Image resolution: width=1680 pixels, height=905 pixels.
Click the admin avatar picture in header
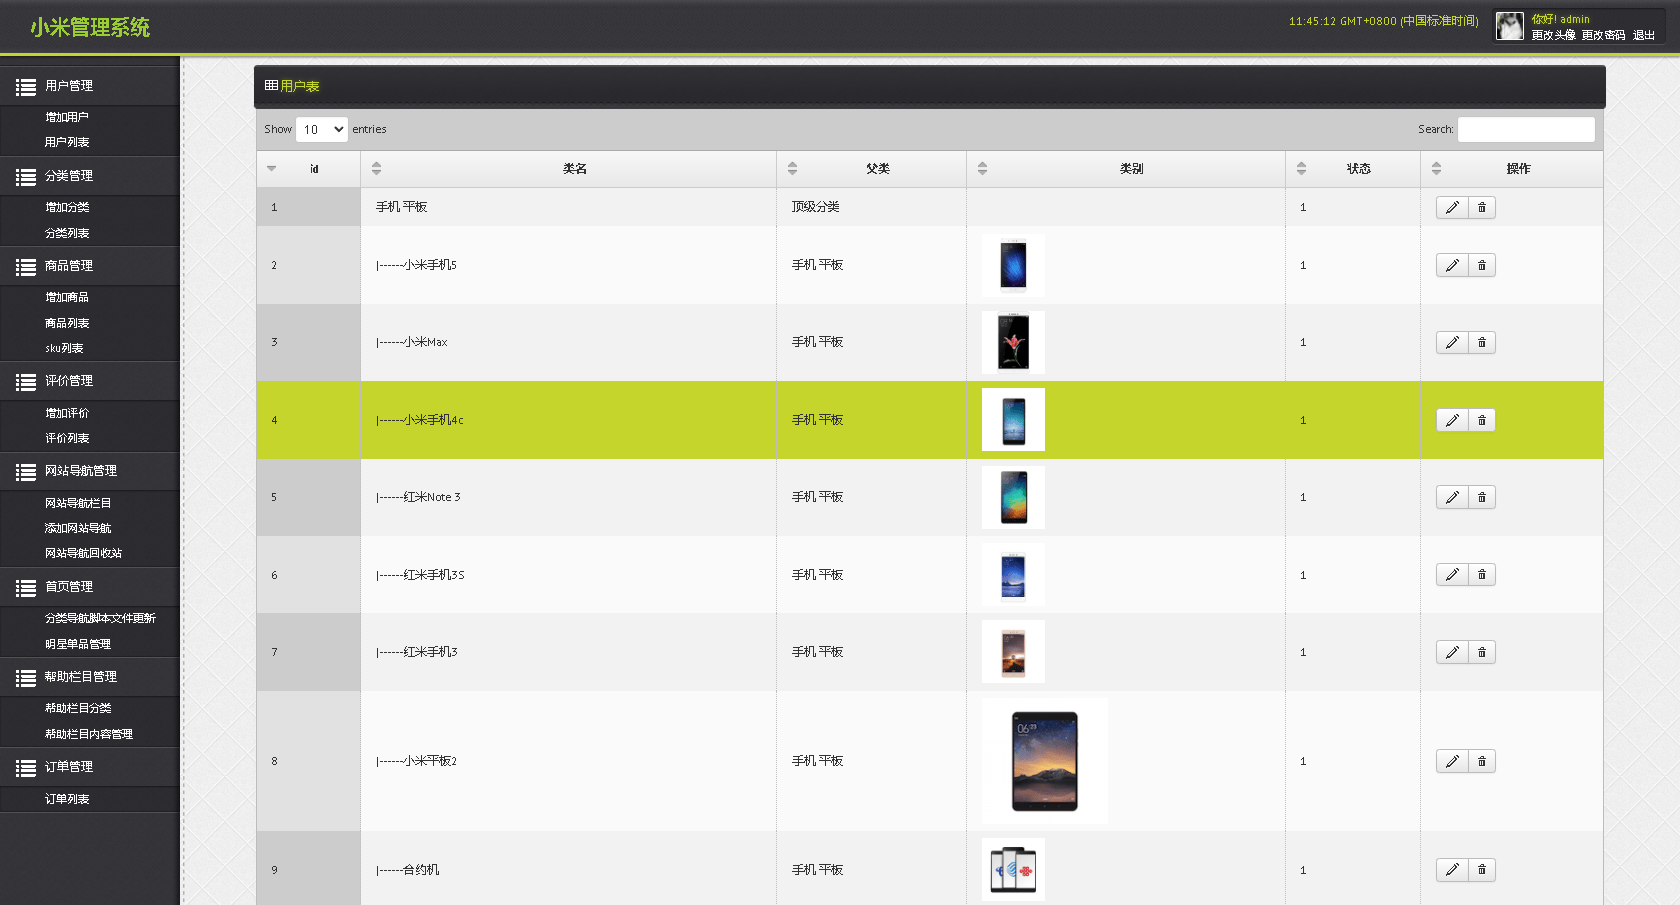click(1509, 26)
